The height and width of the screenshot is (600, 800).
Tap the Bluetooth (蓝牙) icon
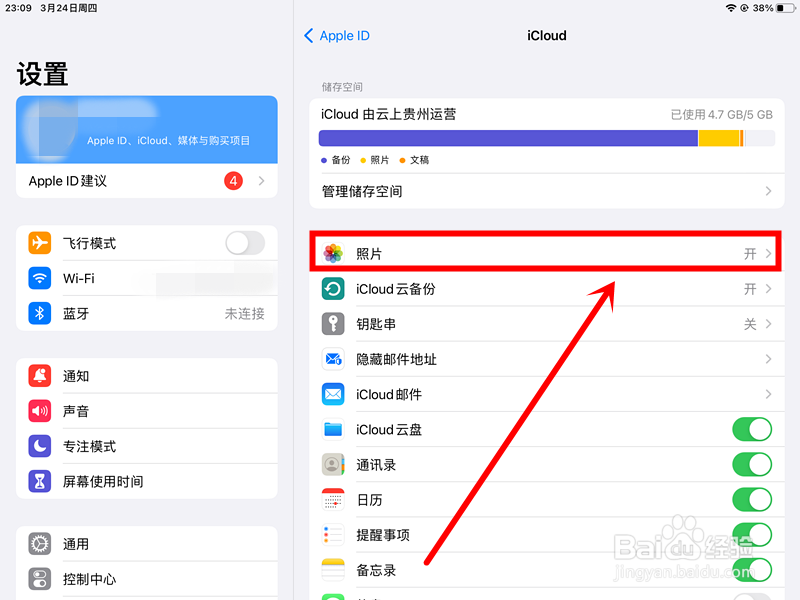coord(39,313)
